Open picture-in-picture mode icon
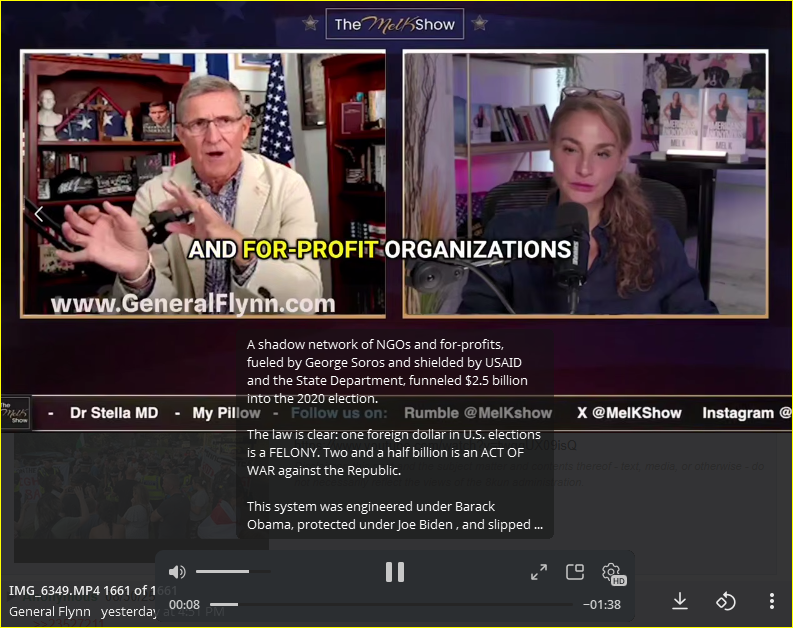793x628 pixels. [575, 572]
